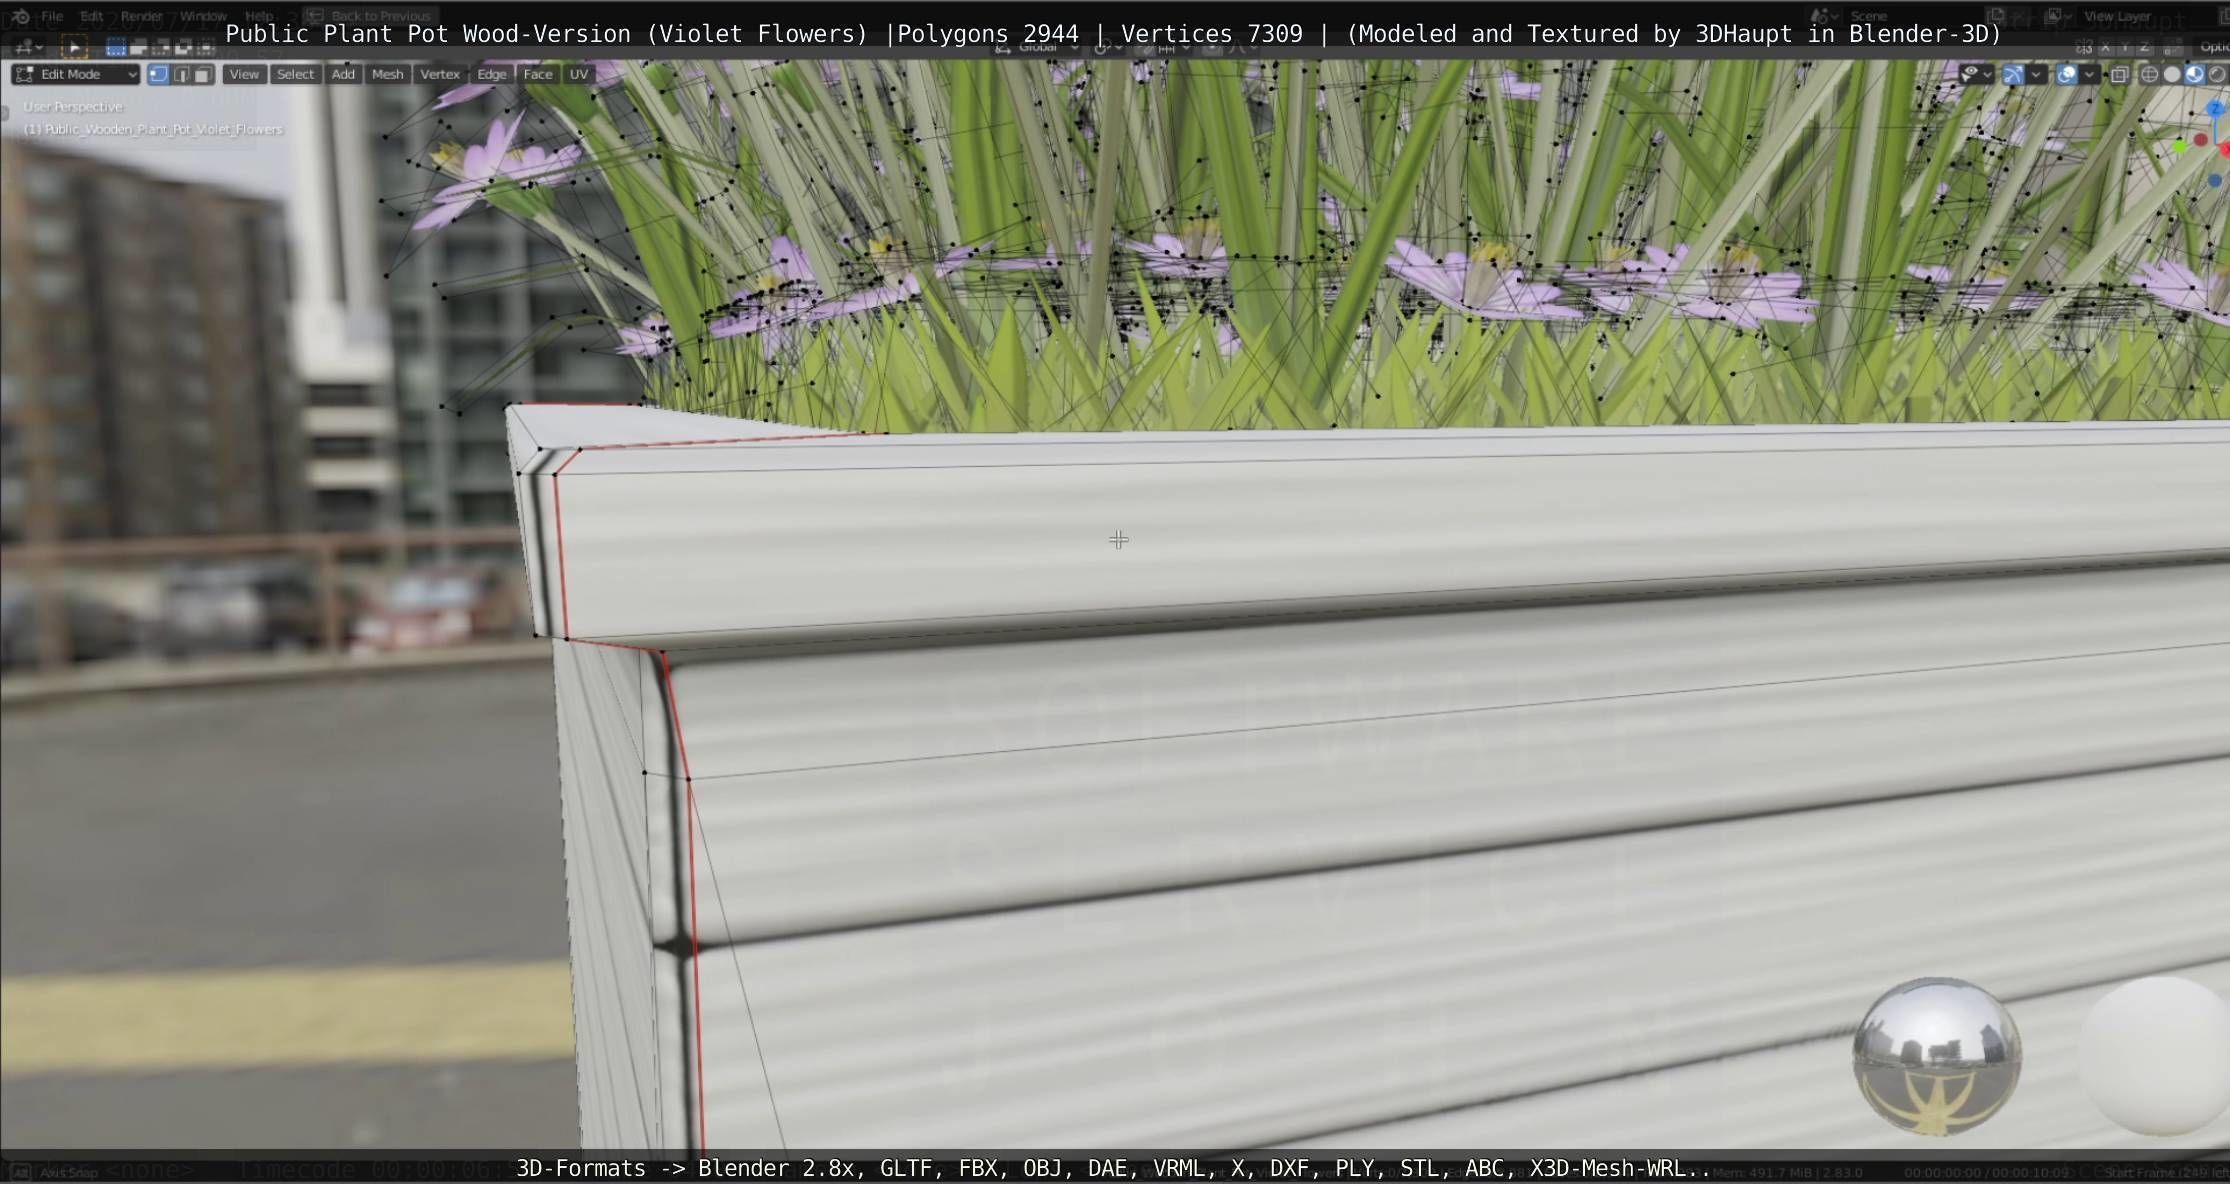Screen dimensions: 2230x1184
Task: Click the Blender logo icon
Action: click(20, 16)
